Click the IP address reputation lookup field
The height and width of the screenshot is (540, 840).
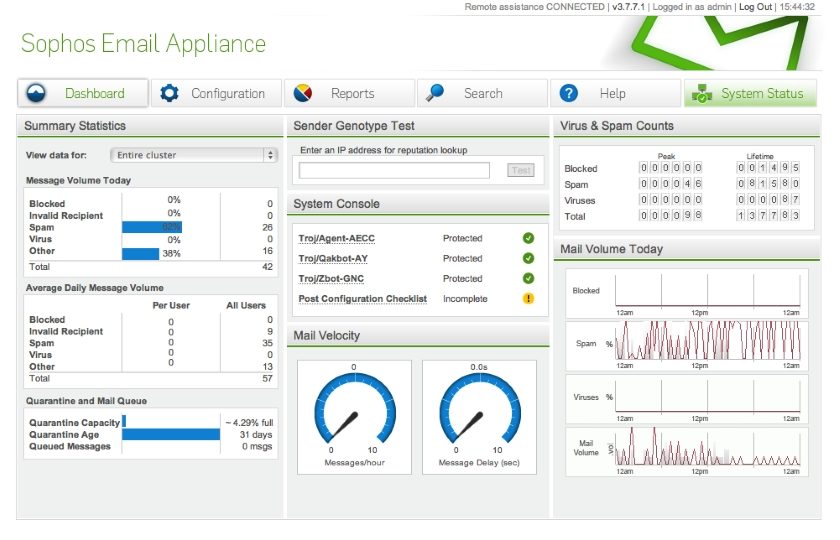[394, 170]
